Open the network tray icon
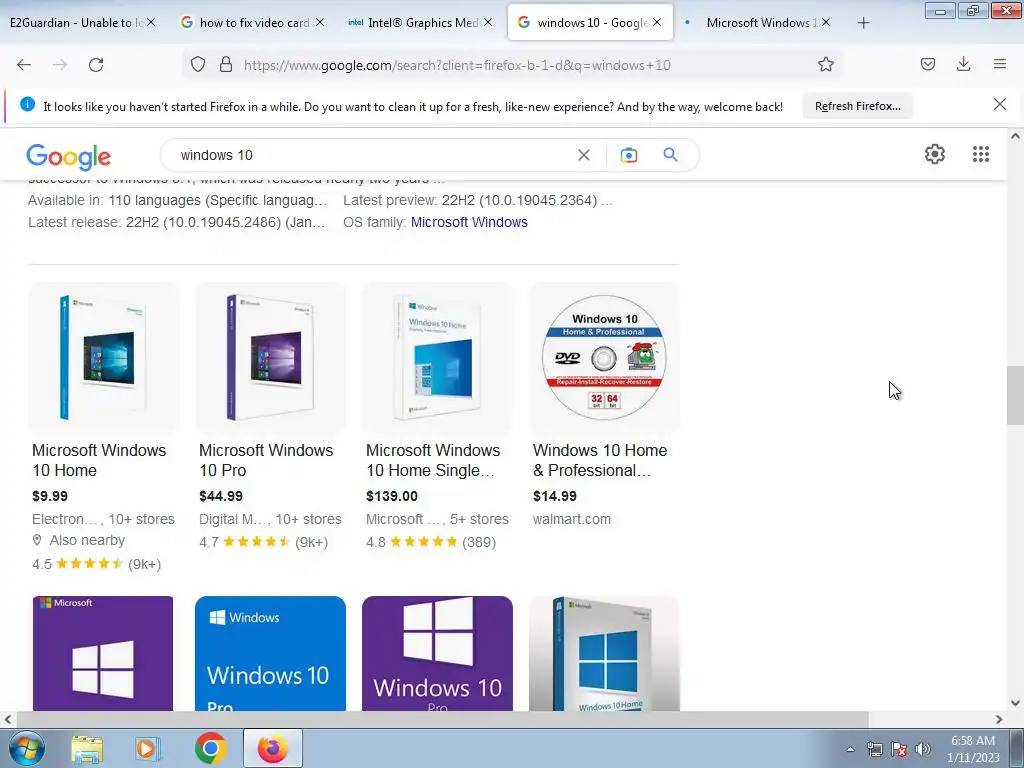This screenshot has width=1024, height=768. pos(874,750)
